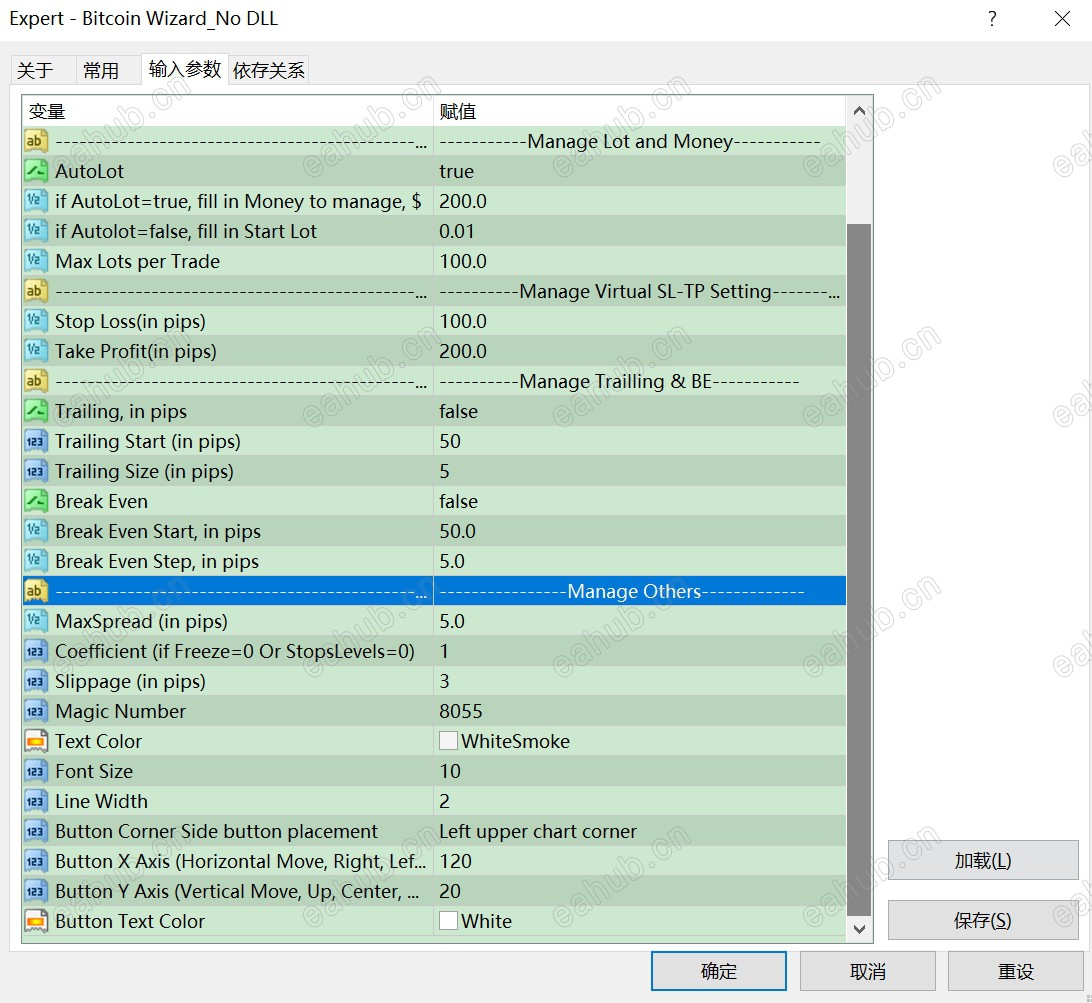Click the vertical scrollbar thumb
1092x1003 pixels.
[859, 570]
